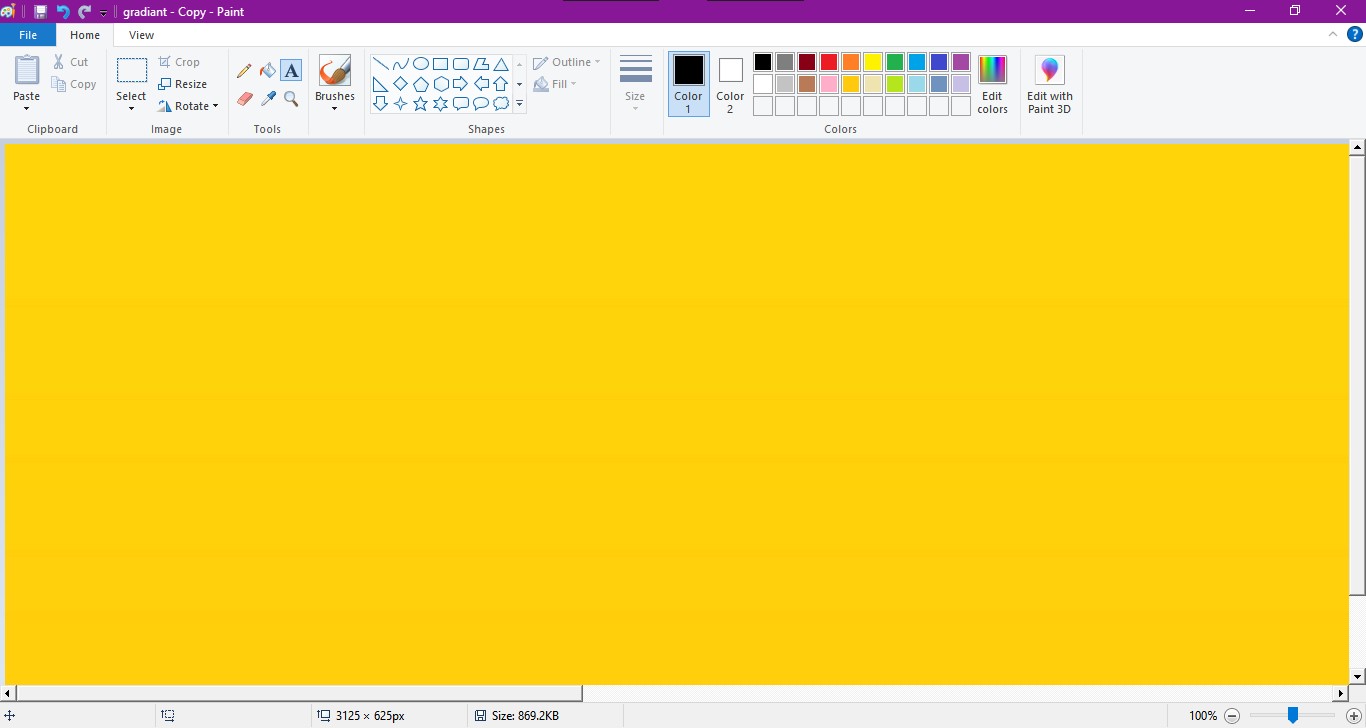Image resolution: width=1366 pixels, height=728 pixels.
Task: Open the shape Fill dropdown
Action: click(x=556, y=84)
